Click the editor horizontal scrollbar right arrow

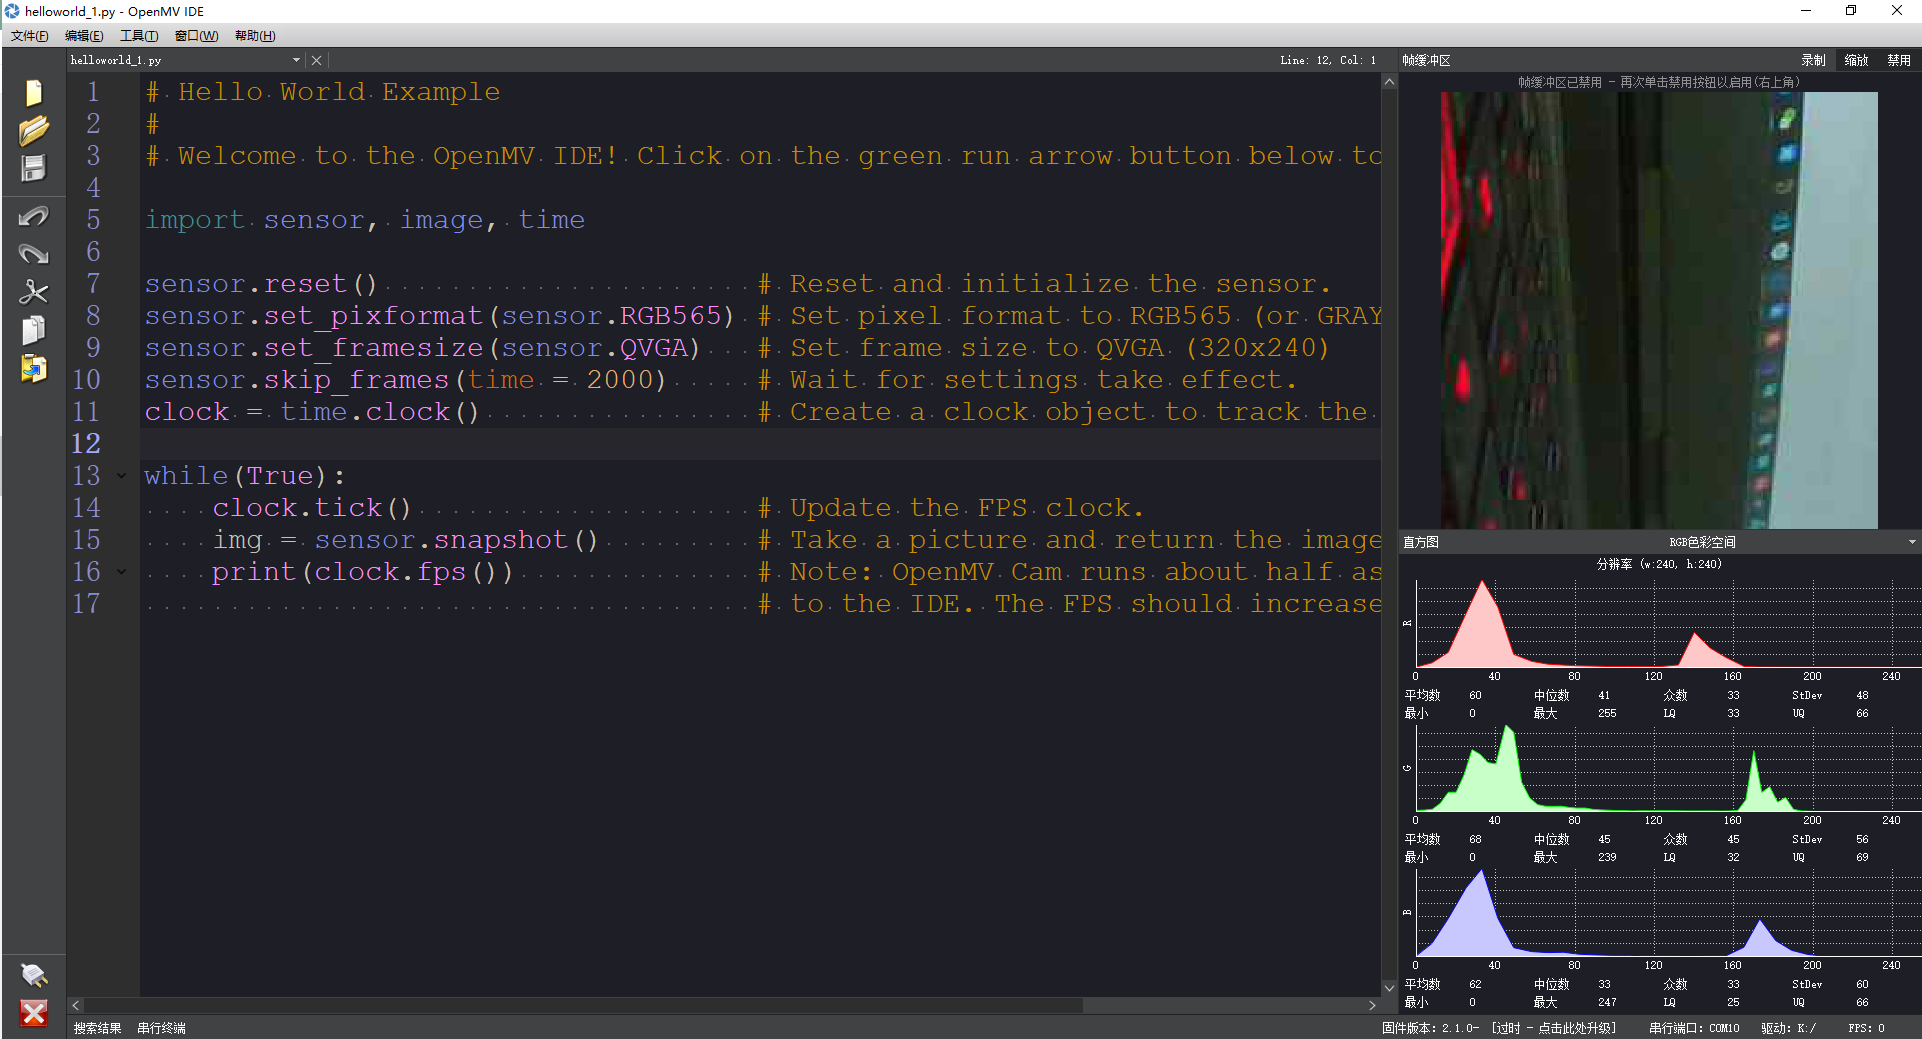pyautogui.click(x=1372, y=1005)
